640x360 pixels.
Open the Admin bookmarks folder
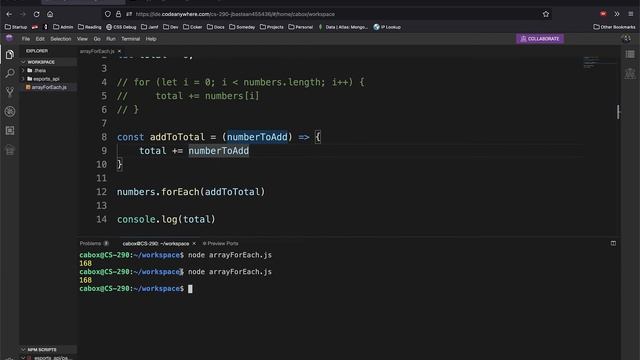click(63, 27)
